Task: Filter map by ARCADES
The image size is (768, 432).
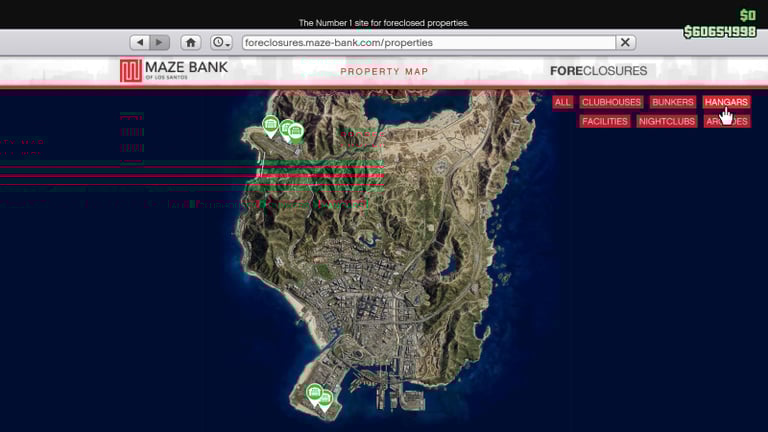Action: [727, 121]
